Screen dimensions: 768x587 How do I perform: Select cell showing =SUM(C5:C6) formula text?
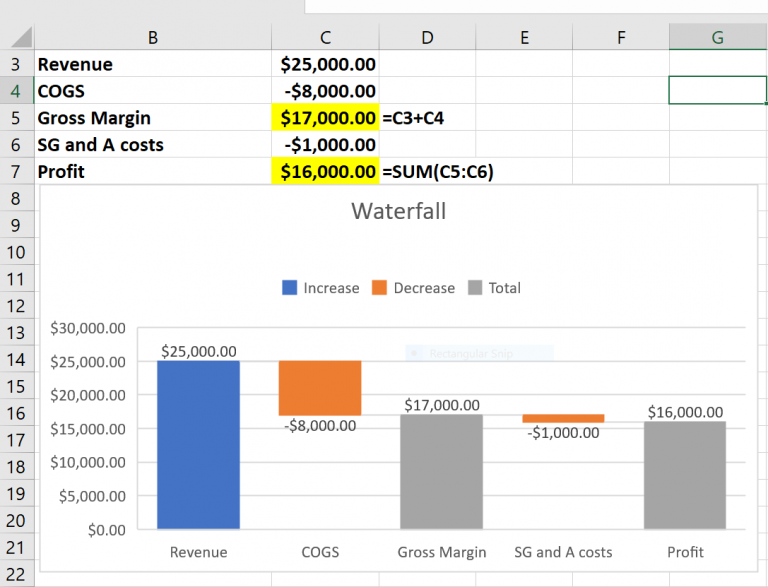(437, 171)
